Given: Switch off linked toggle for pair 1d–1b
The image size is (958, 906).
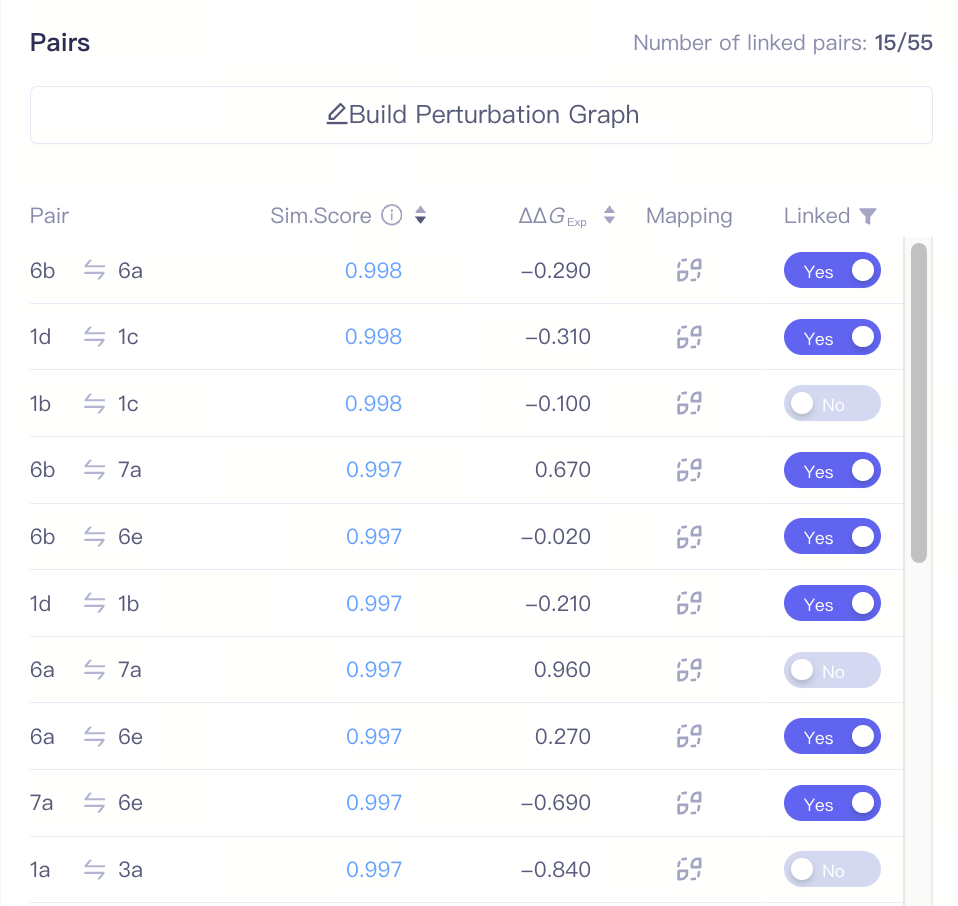Looking at the screenshot, I should [x=832, y=604].
